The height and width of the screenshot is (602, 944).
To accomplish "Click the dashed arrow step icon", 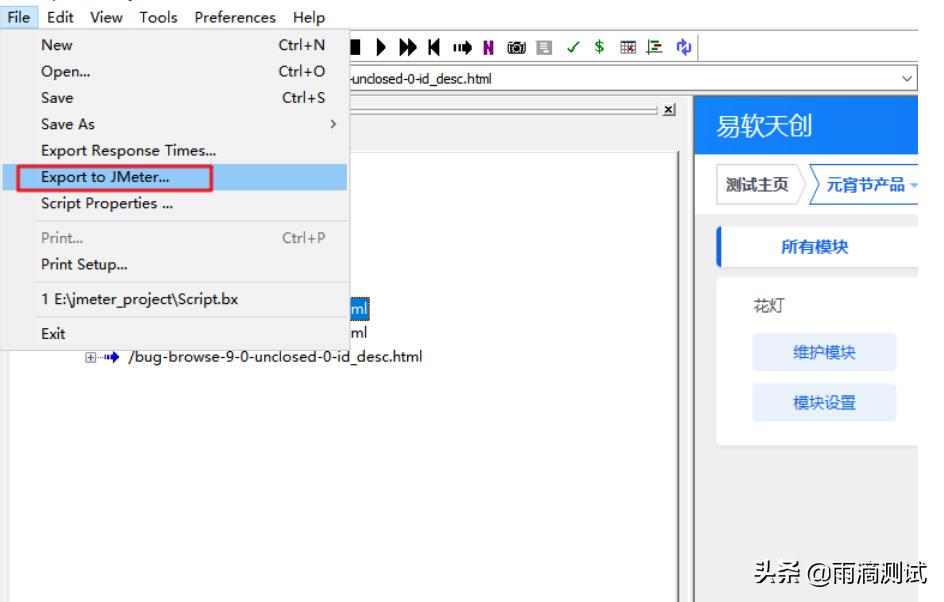I will tap(462, 48).
